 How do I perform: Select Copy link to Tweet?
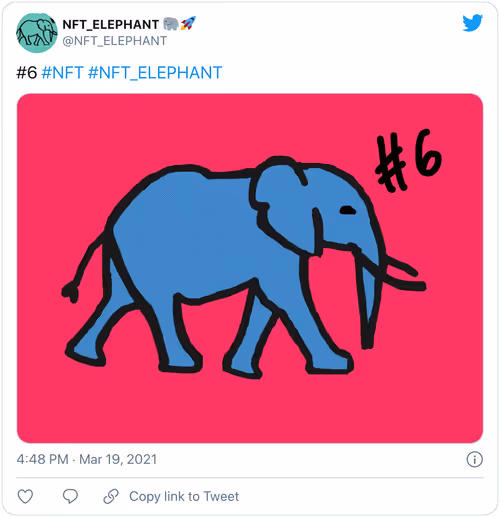coord(184,496)
